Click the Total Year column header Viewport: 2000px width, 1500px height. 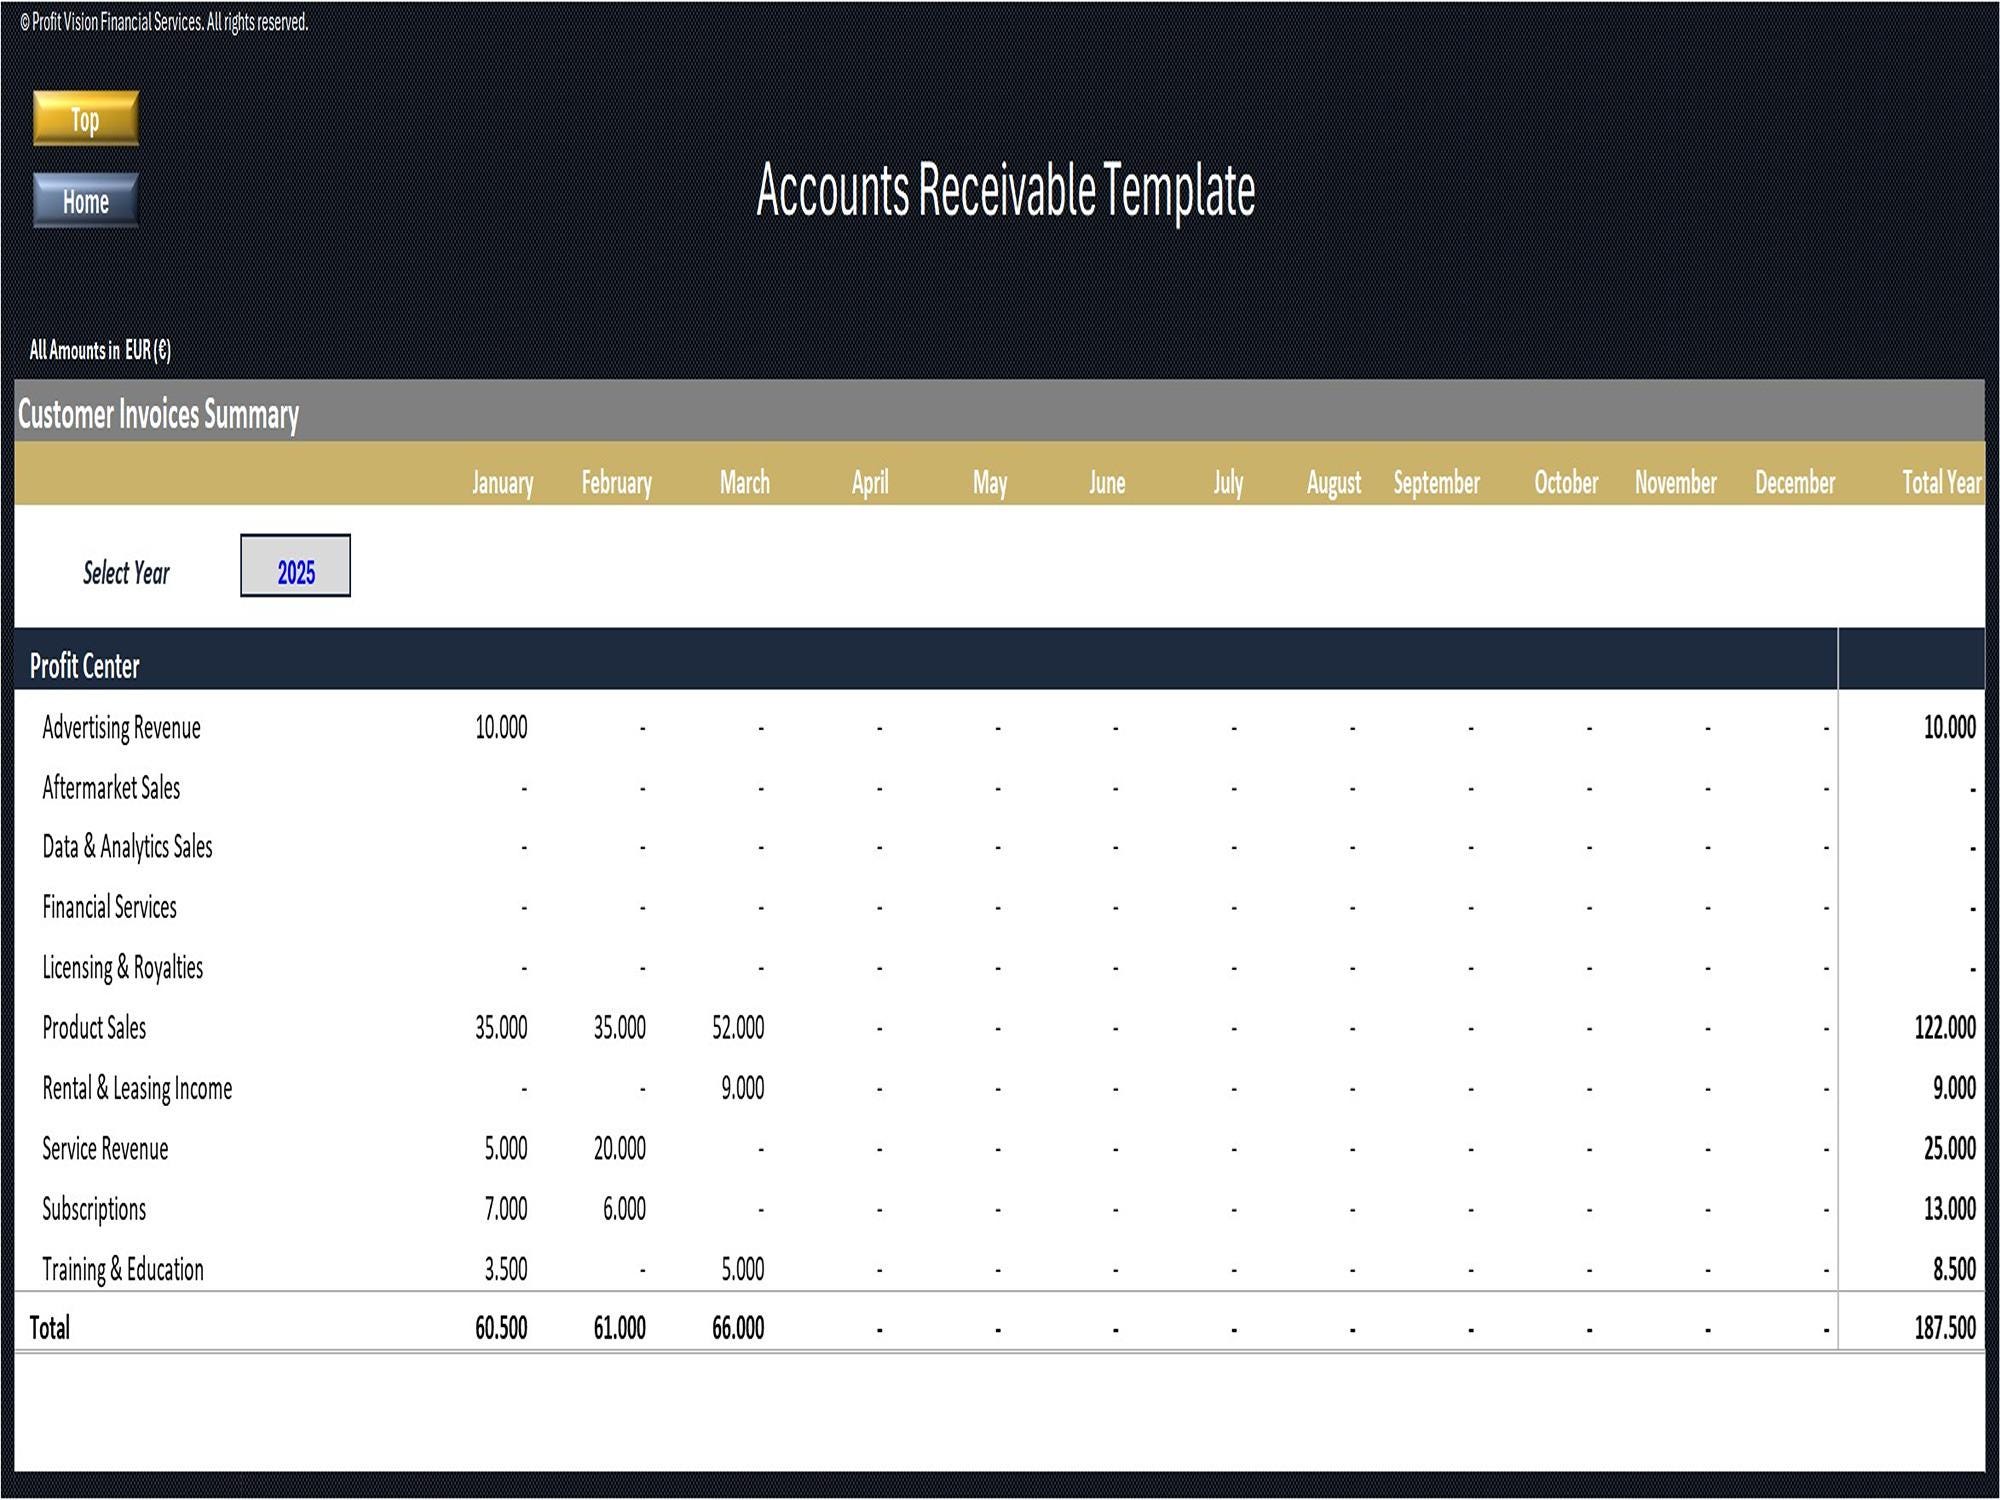[x=1940, y=483]
